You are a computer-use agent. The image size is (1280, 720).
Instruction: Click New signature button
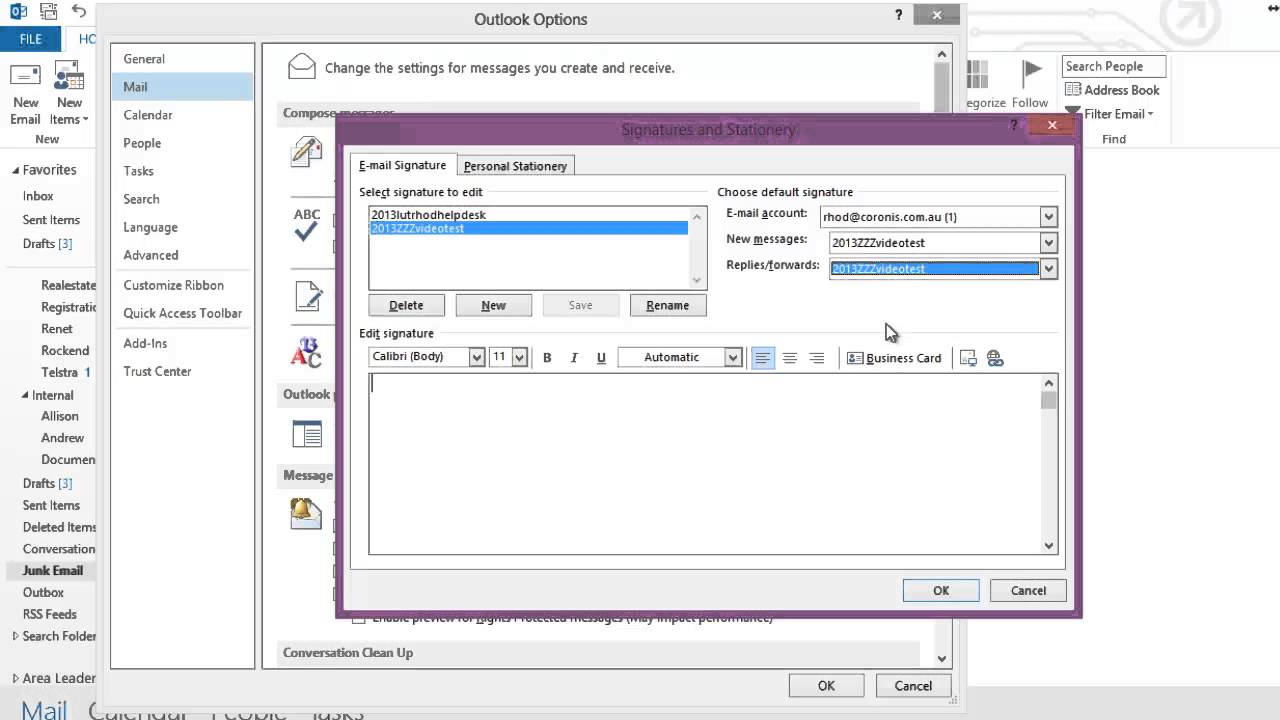click(x=493, y=305)
